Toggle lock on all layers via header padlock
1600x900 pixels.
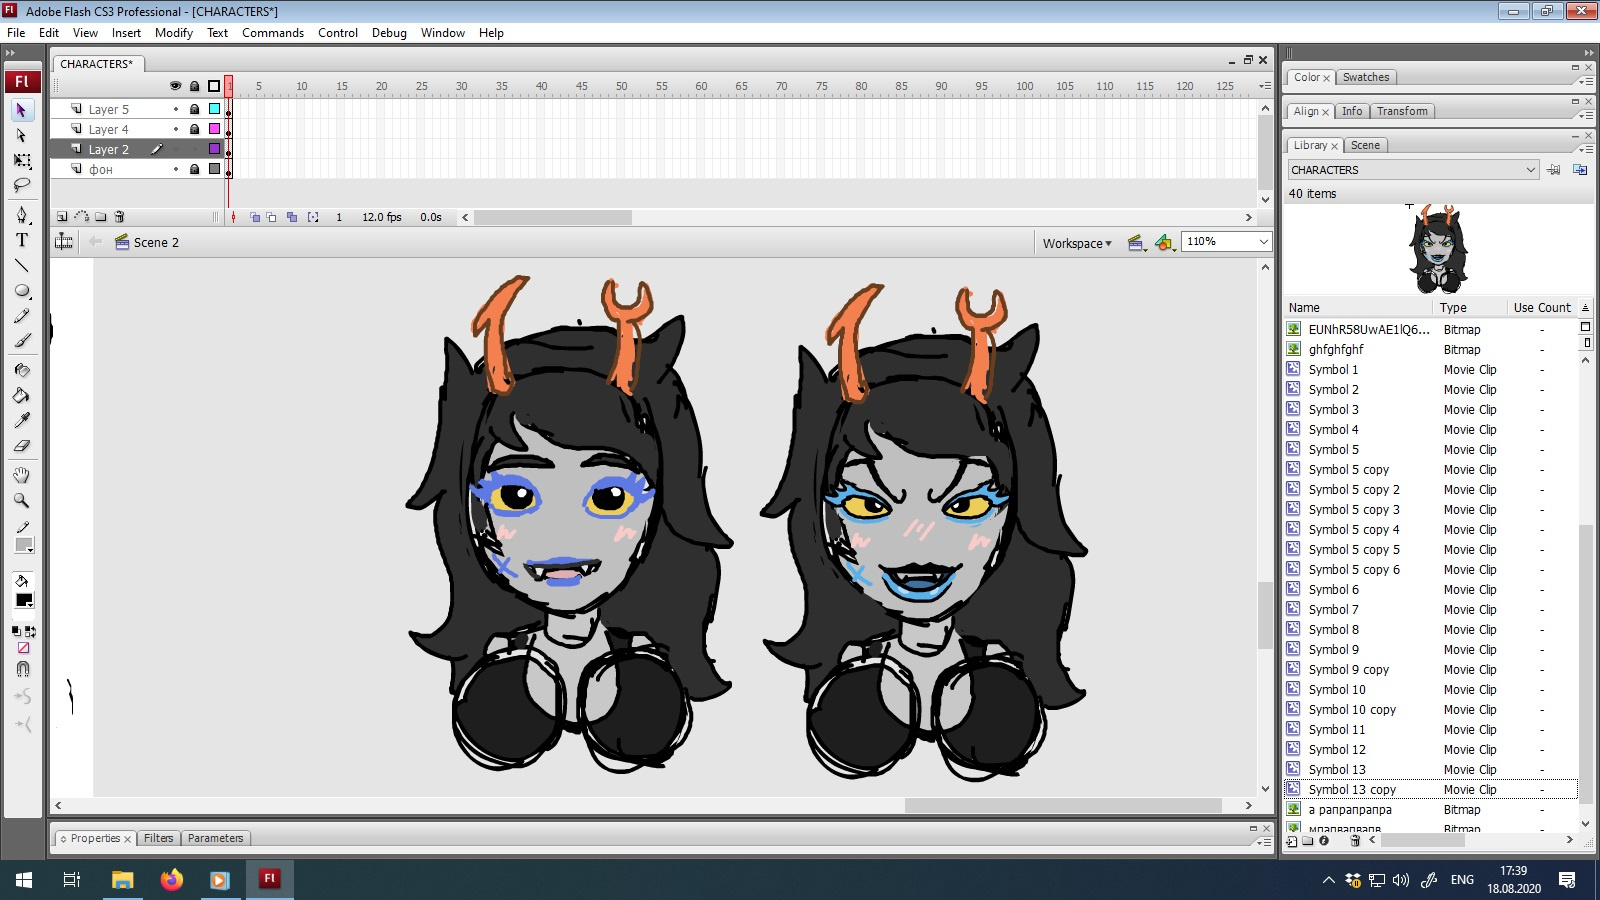tap(195, 86)
